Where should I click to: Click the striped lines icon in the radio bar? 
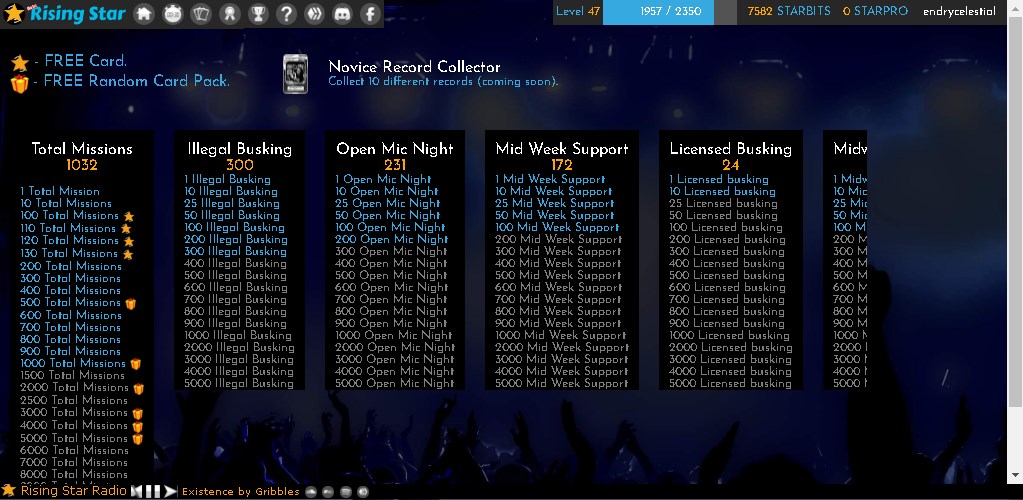point(346,492)
